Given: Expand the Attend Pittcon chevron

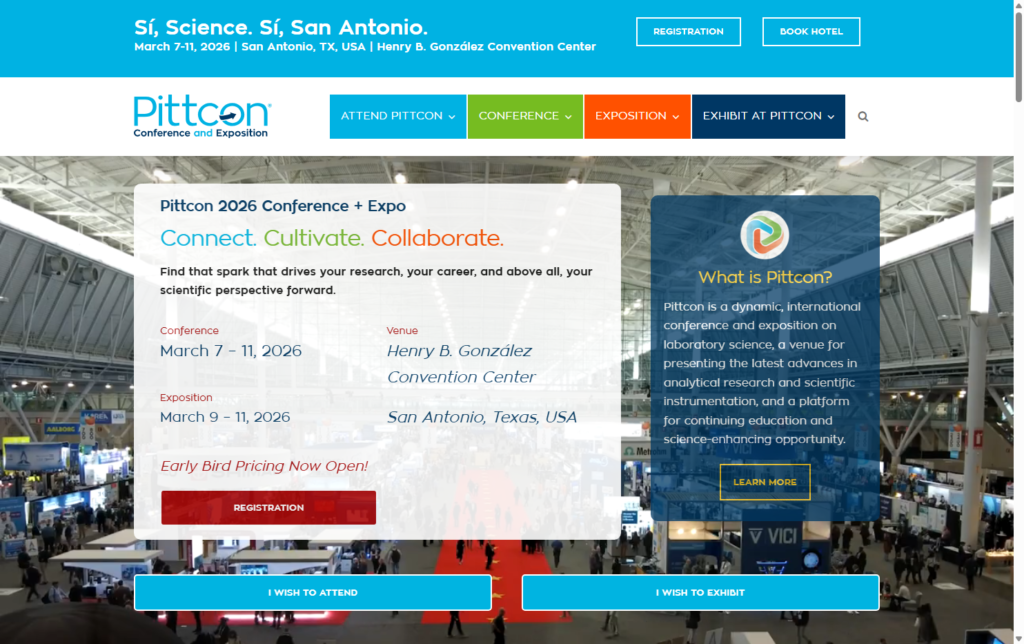Looking at the screenshot, I should click(452, 117).
